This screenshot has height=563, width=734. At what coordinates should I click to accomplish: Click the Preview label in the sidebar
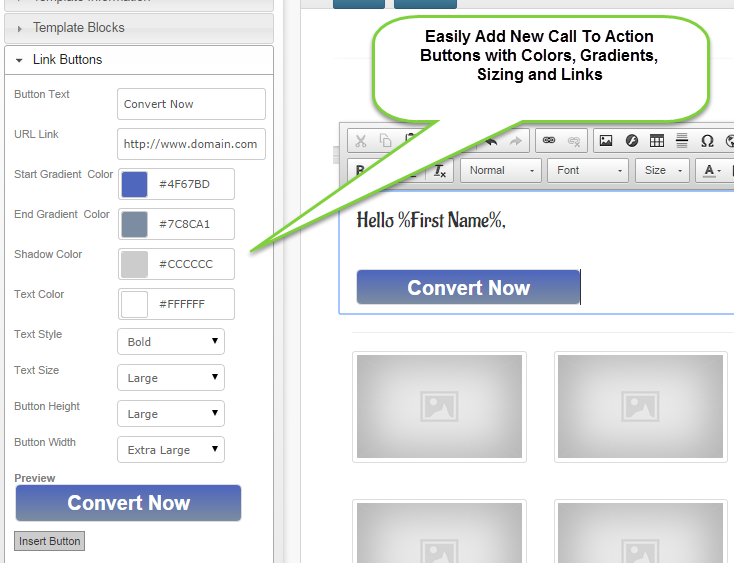pyautogui.click(x=35, y=478)
